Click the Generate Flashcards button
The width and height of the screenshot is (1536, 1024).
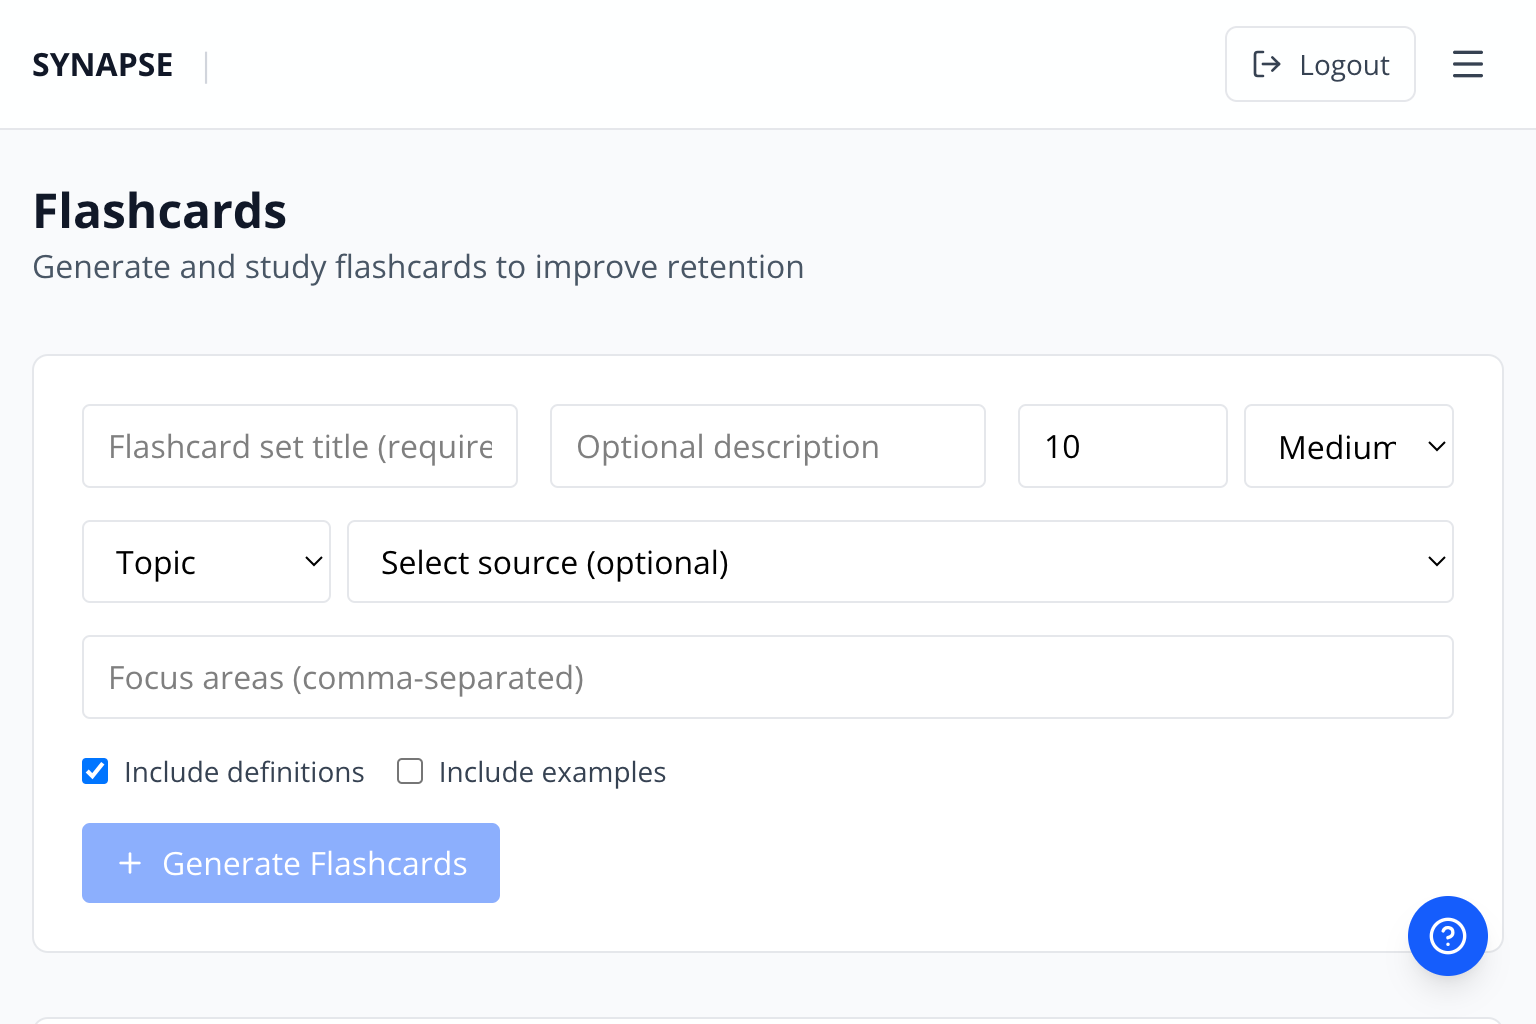click(290, 863)
